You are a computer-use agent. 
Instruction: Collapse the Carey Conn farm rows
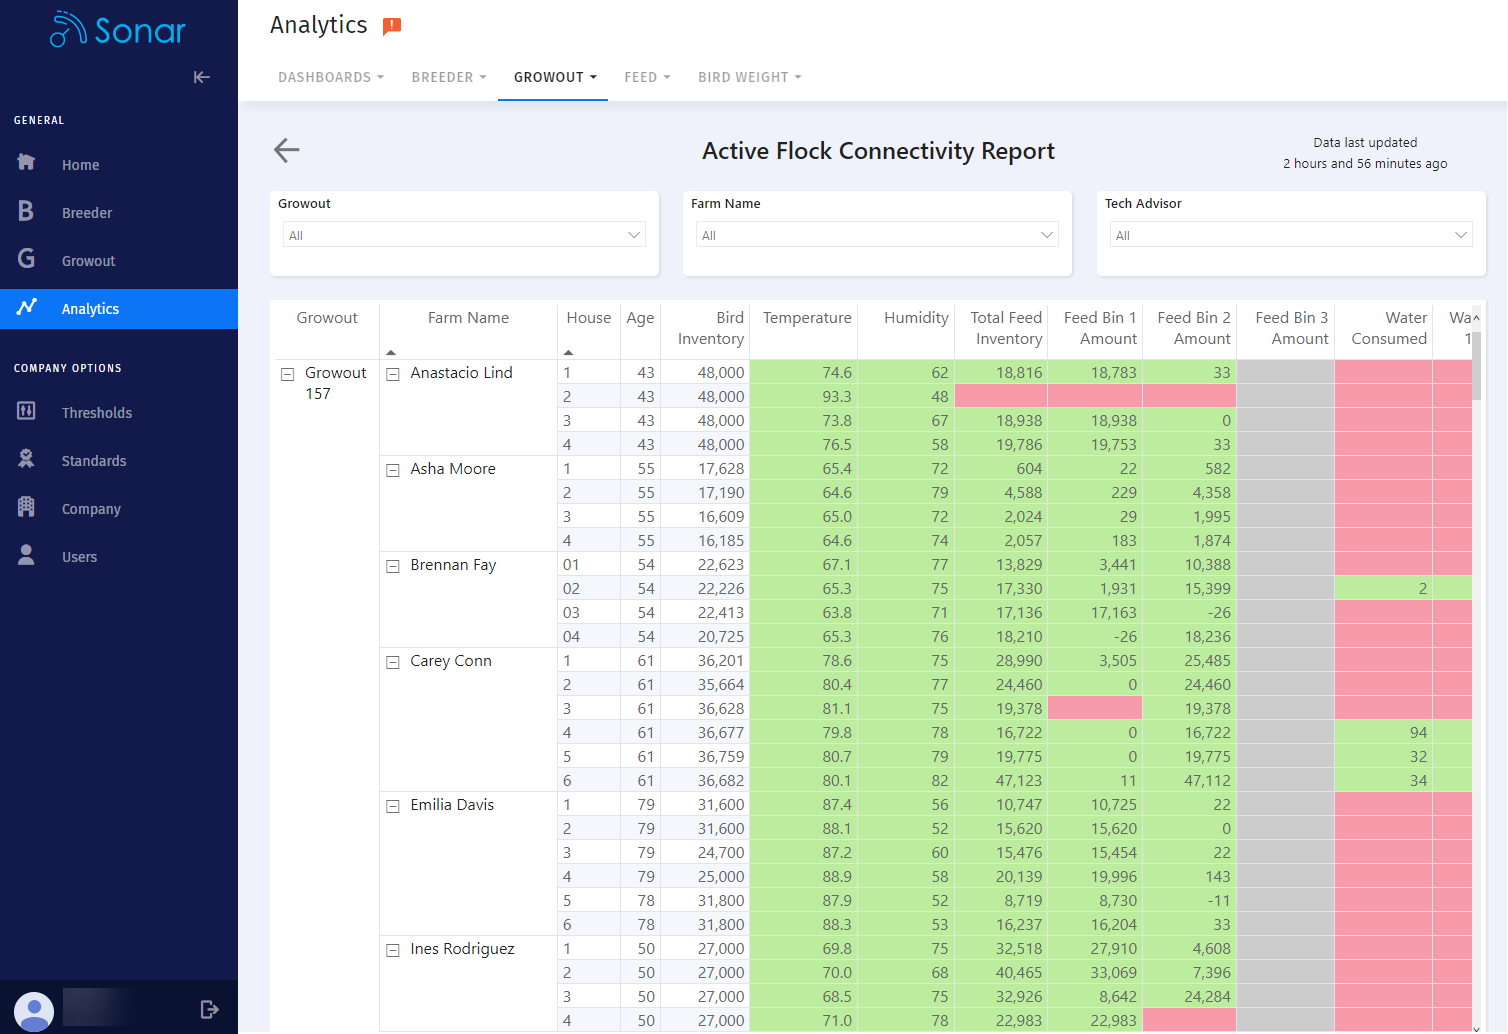(393, 662)
